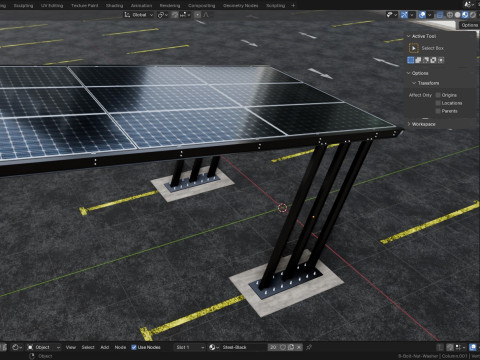The height and width of the screenshot is (360, 480).
Task: Click the Options button in viewport
Action: 469,25
